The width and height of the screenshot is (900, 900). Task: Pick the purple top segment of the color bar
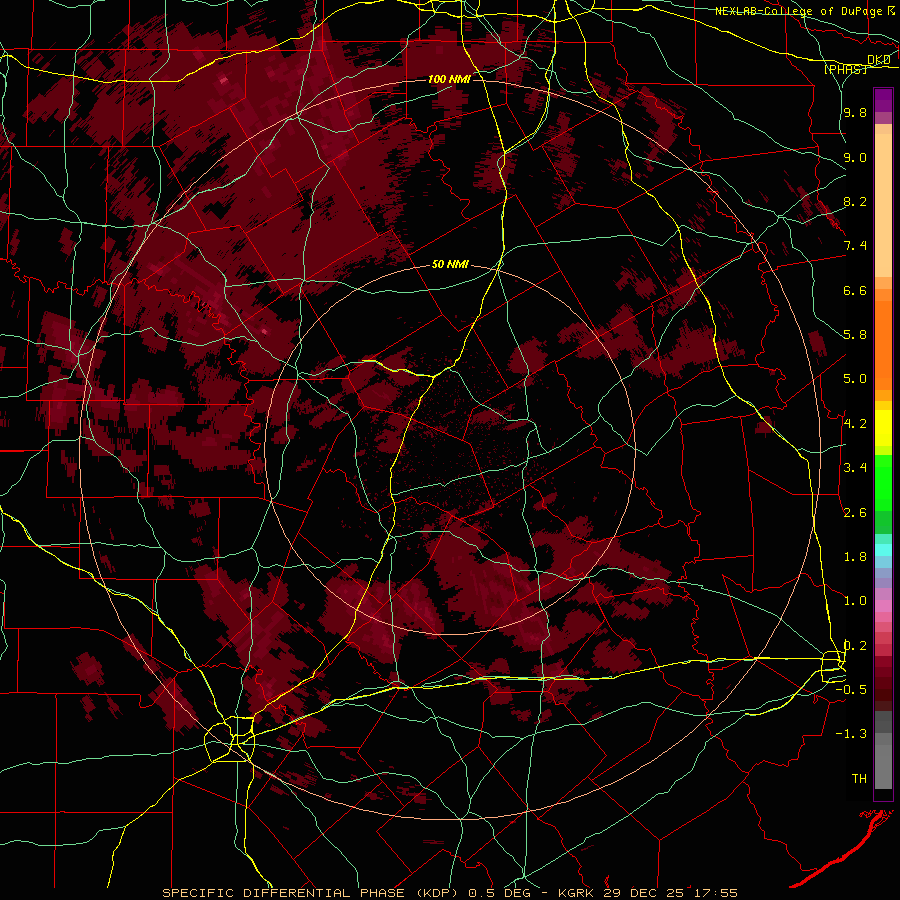click(x=883, y=100)
